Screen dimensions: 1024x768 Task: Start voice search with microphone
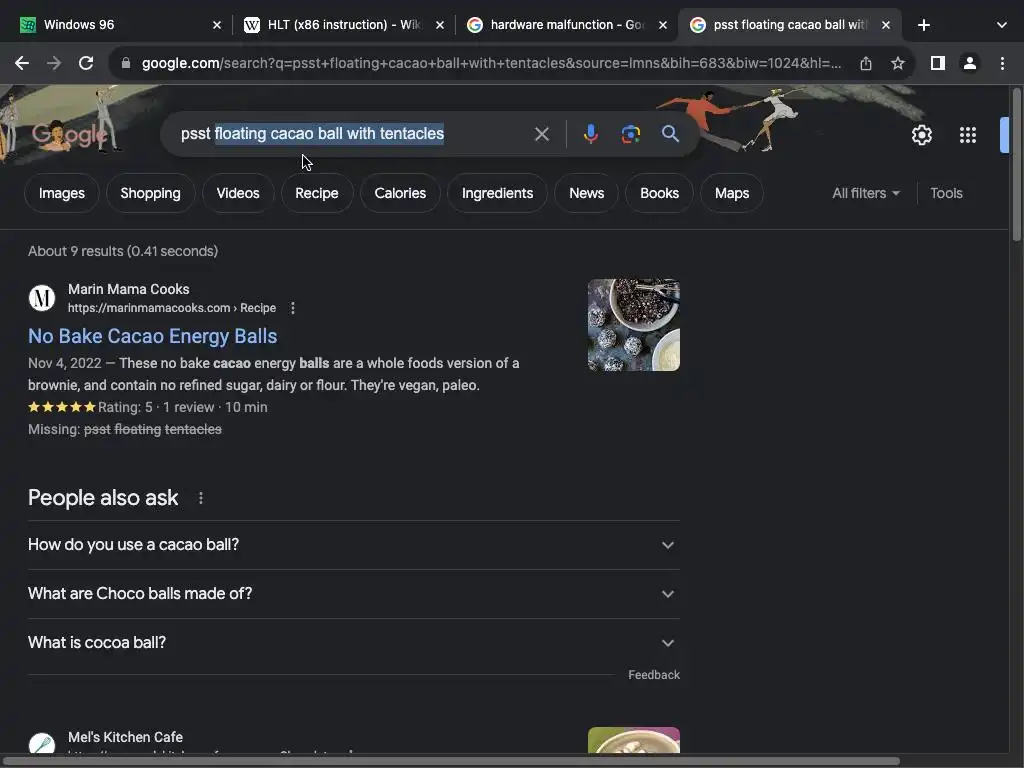pyautogui.click(x=590, y=134)
